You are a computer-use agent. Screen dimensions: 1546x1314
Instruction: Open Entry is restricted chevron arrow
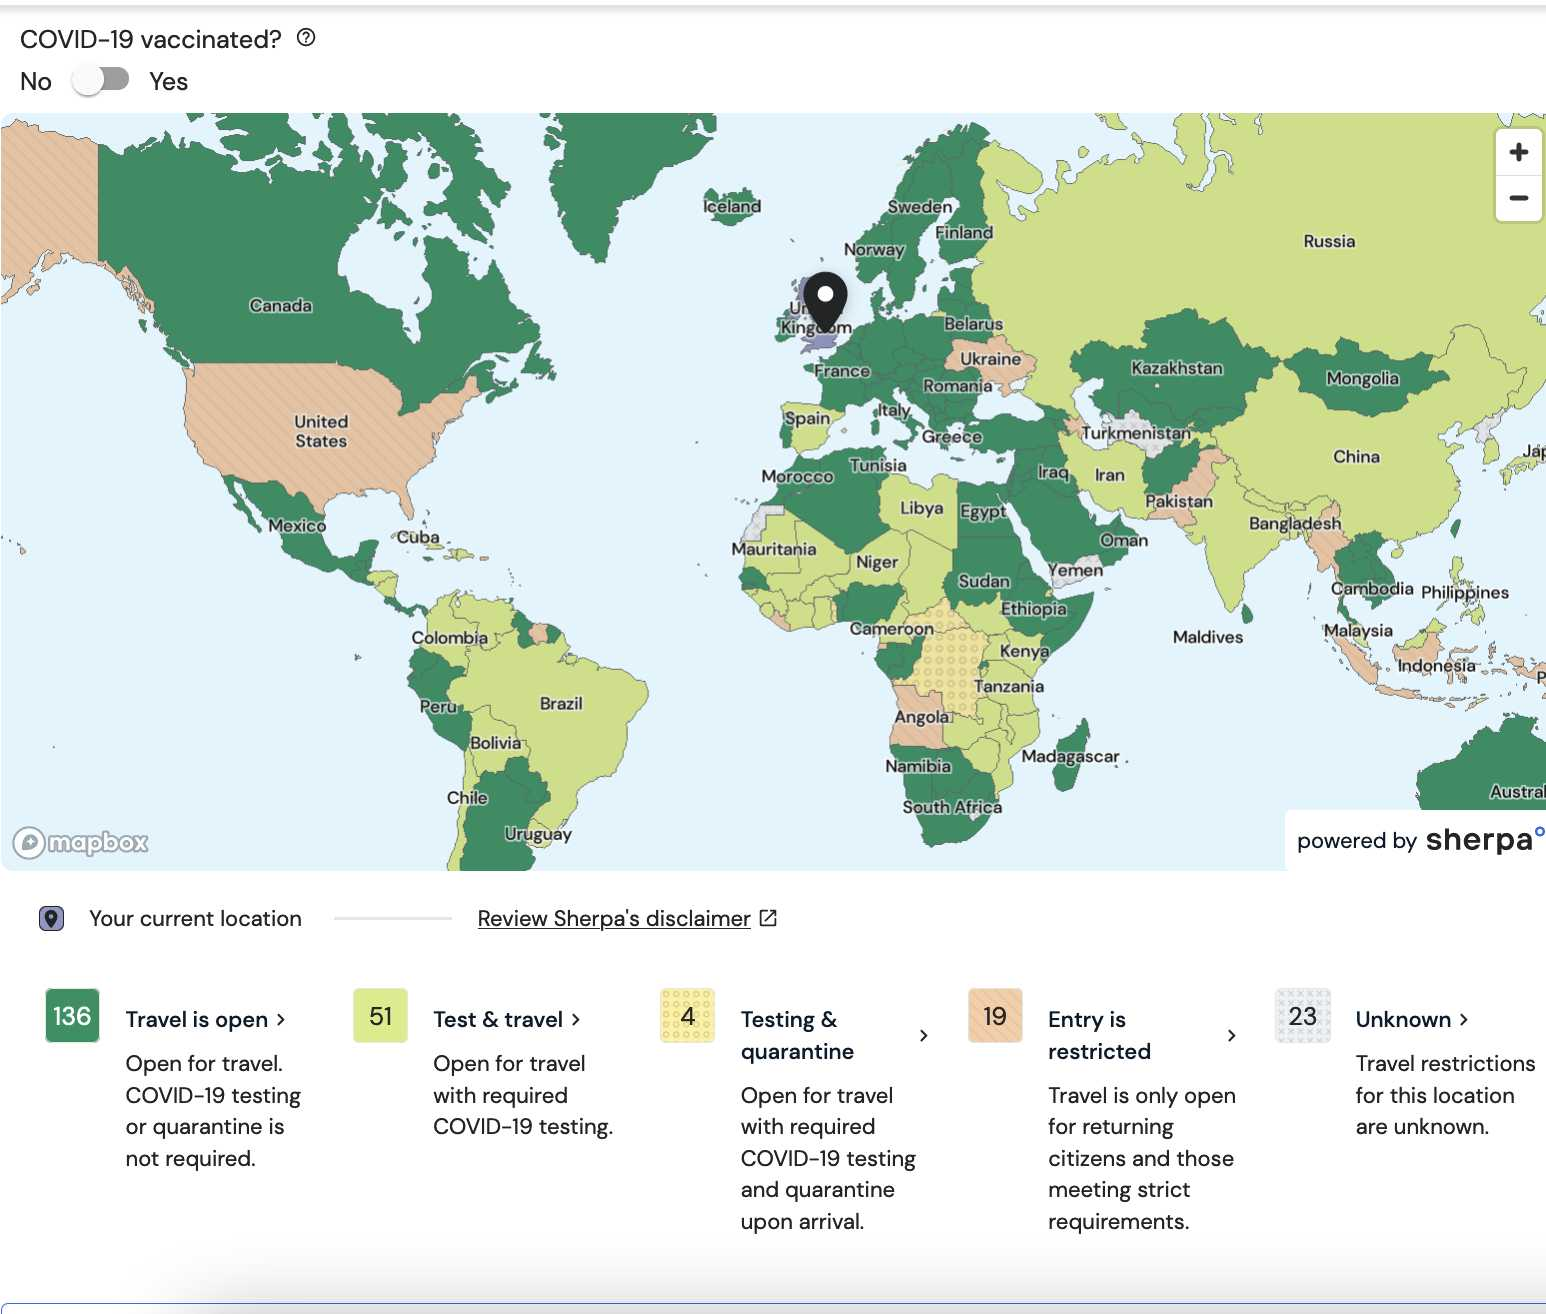click(x=1231, y=1035)
